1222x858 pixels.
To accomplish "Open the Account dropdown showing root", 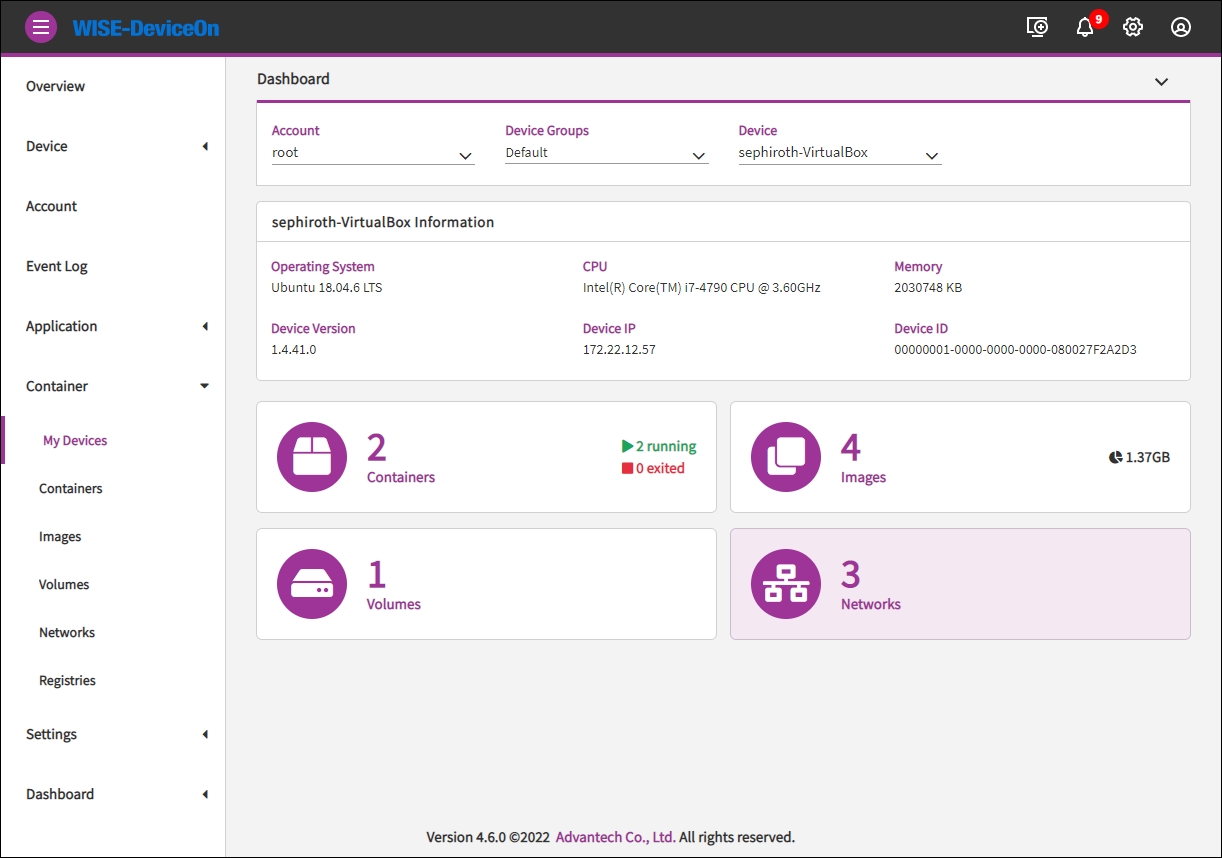I will pos(372,154).
